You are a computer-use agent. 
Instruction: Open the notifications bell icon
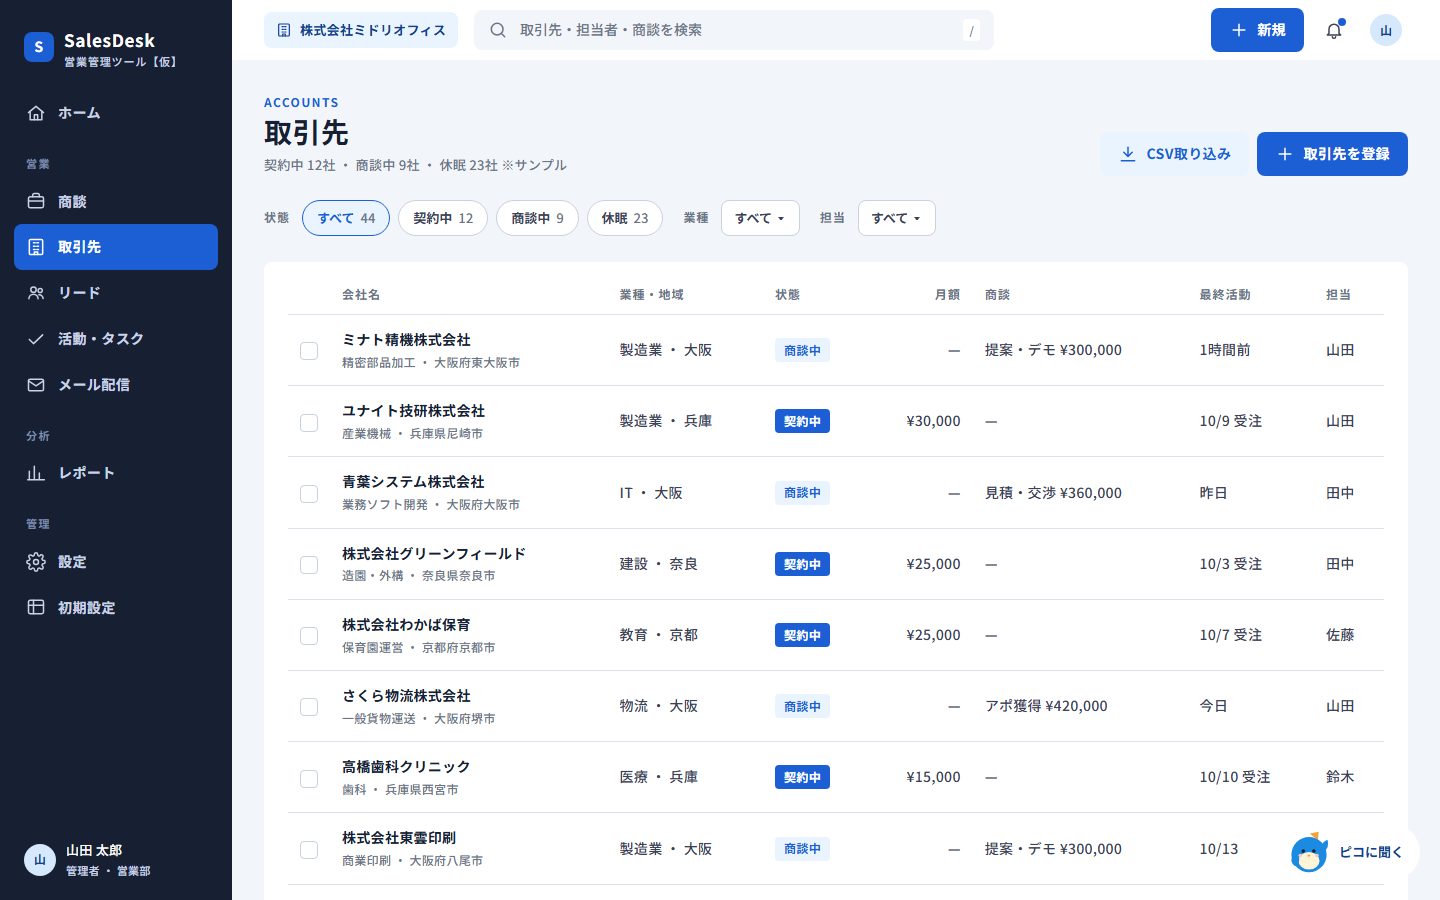tap(1334, 30)
